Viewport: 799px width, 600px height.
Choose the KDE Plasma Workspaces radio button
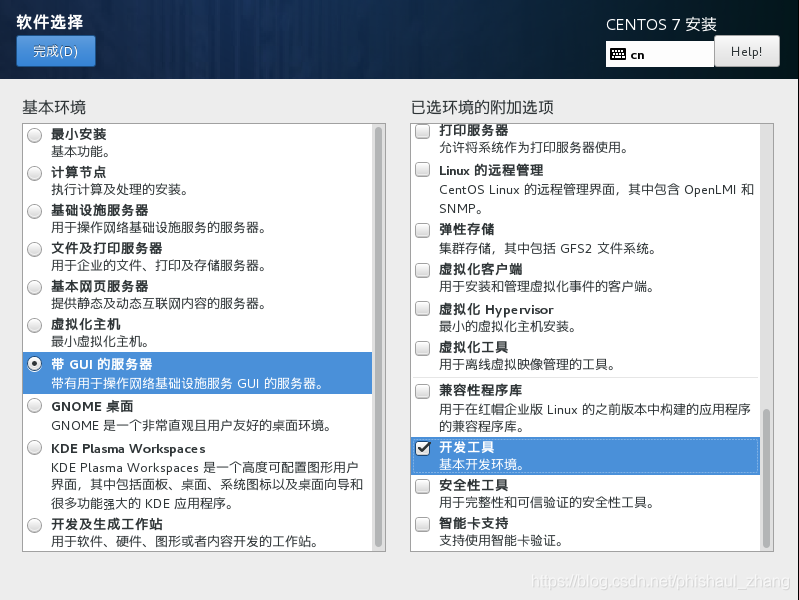35,448
